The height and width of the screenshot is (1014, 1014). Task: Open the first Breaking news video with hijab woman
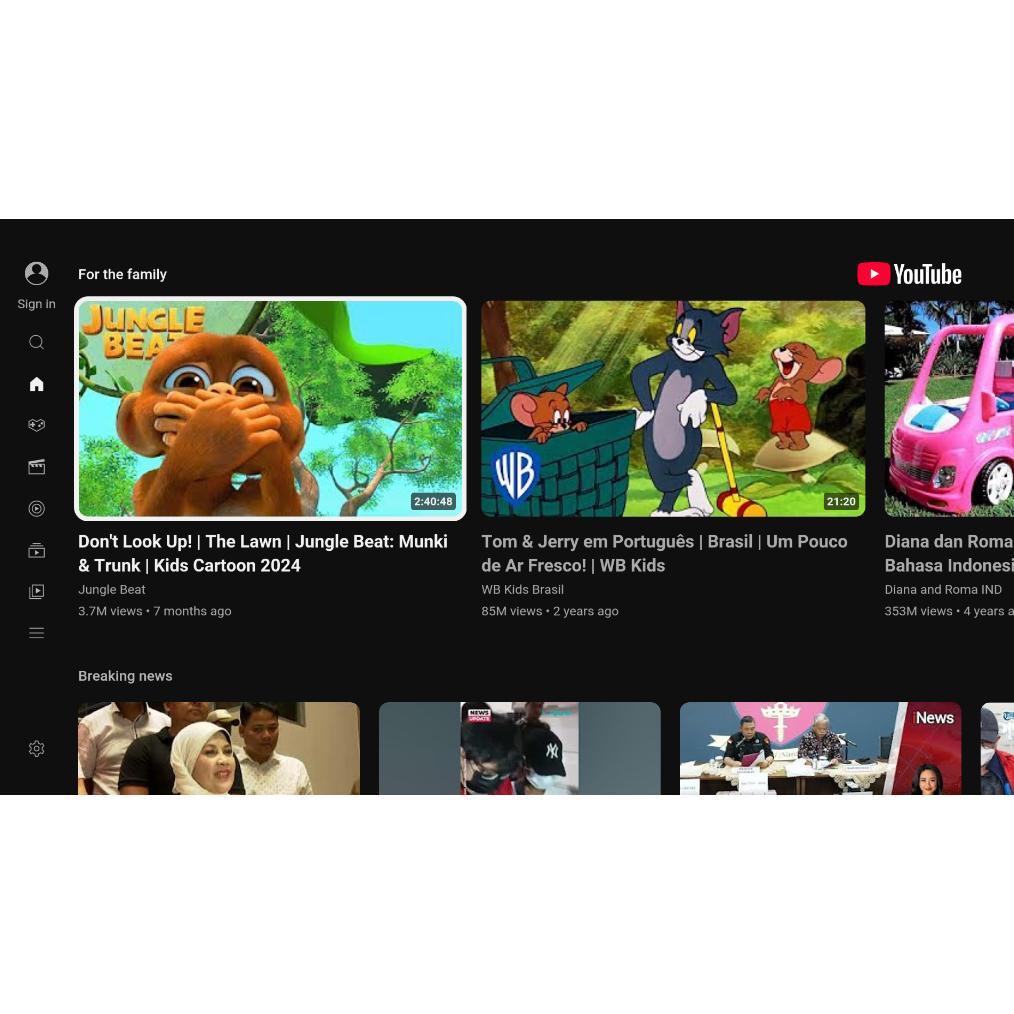click(x=218, y=748)
